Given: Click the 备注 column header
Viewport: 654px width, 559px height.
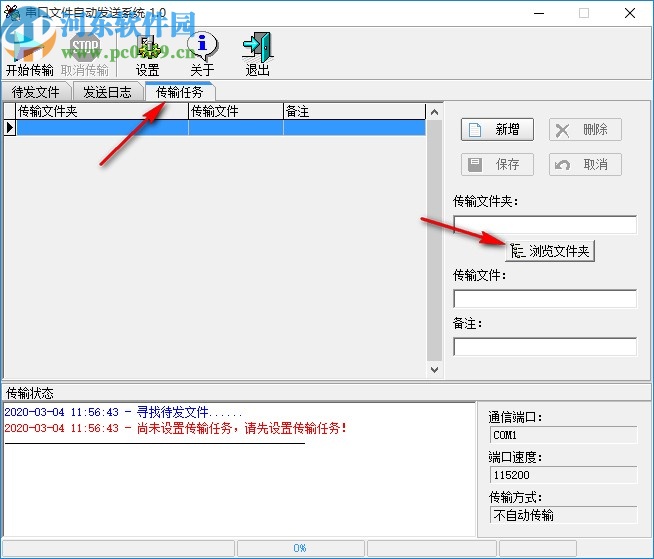Looking at the screenshot, I should click(355, 111).
